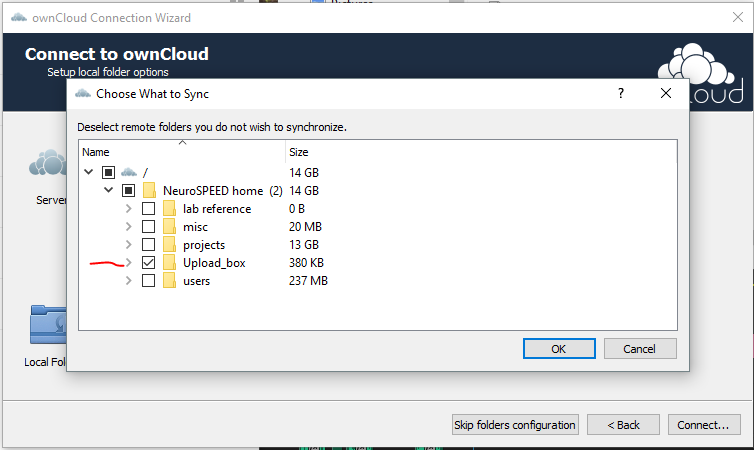The image size is (754, 450).
Task: Collapse the root '/' tree node
Action: (88, 172)
